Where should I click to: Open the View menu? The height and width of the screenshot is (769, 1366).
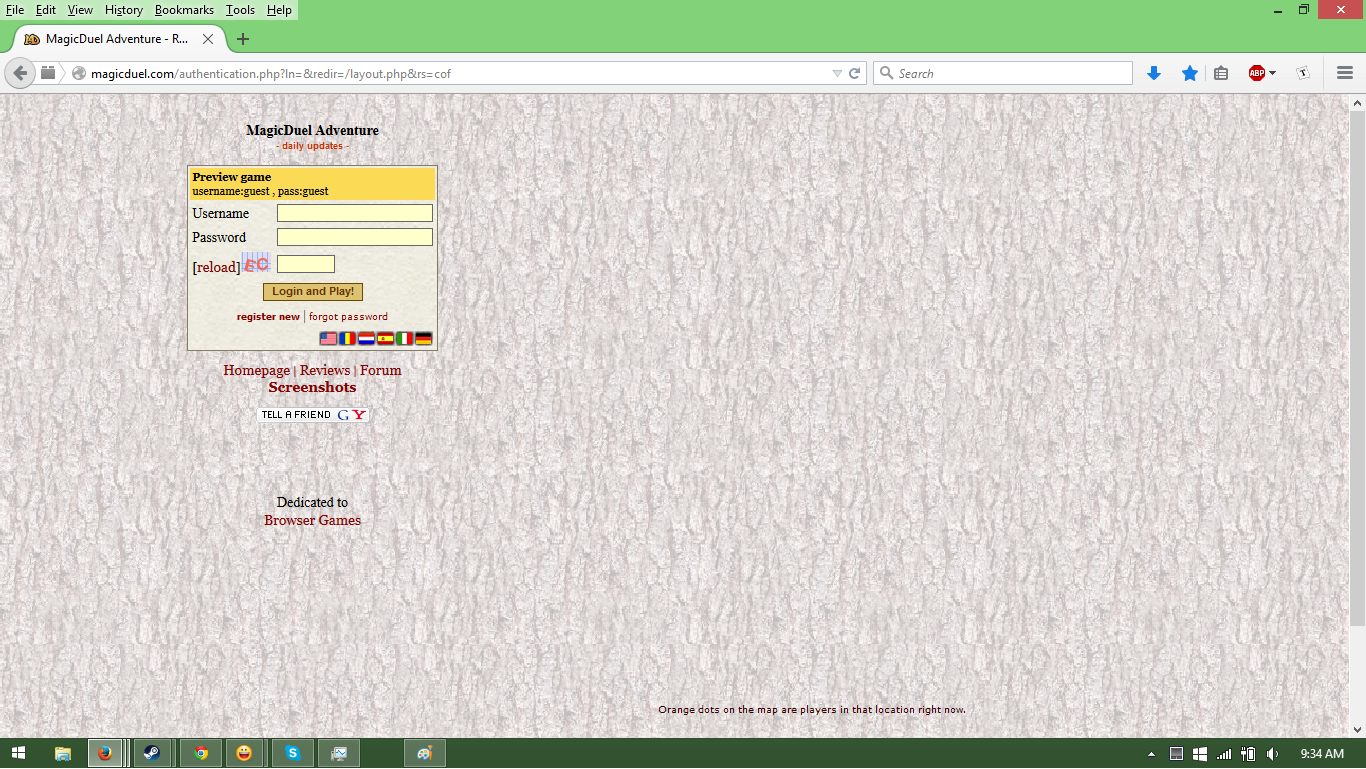[80, 10]
